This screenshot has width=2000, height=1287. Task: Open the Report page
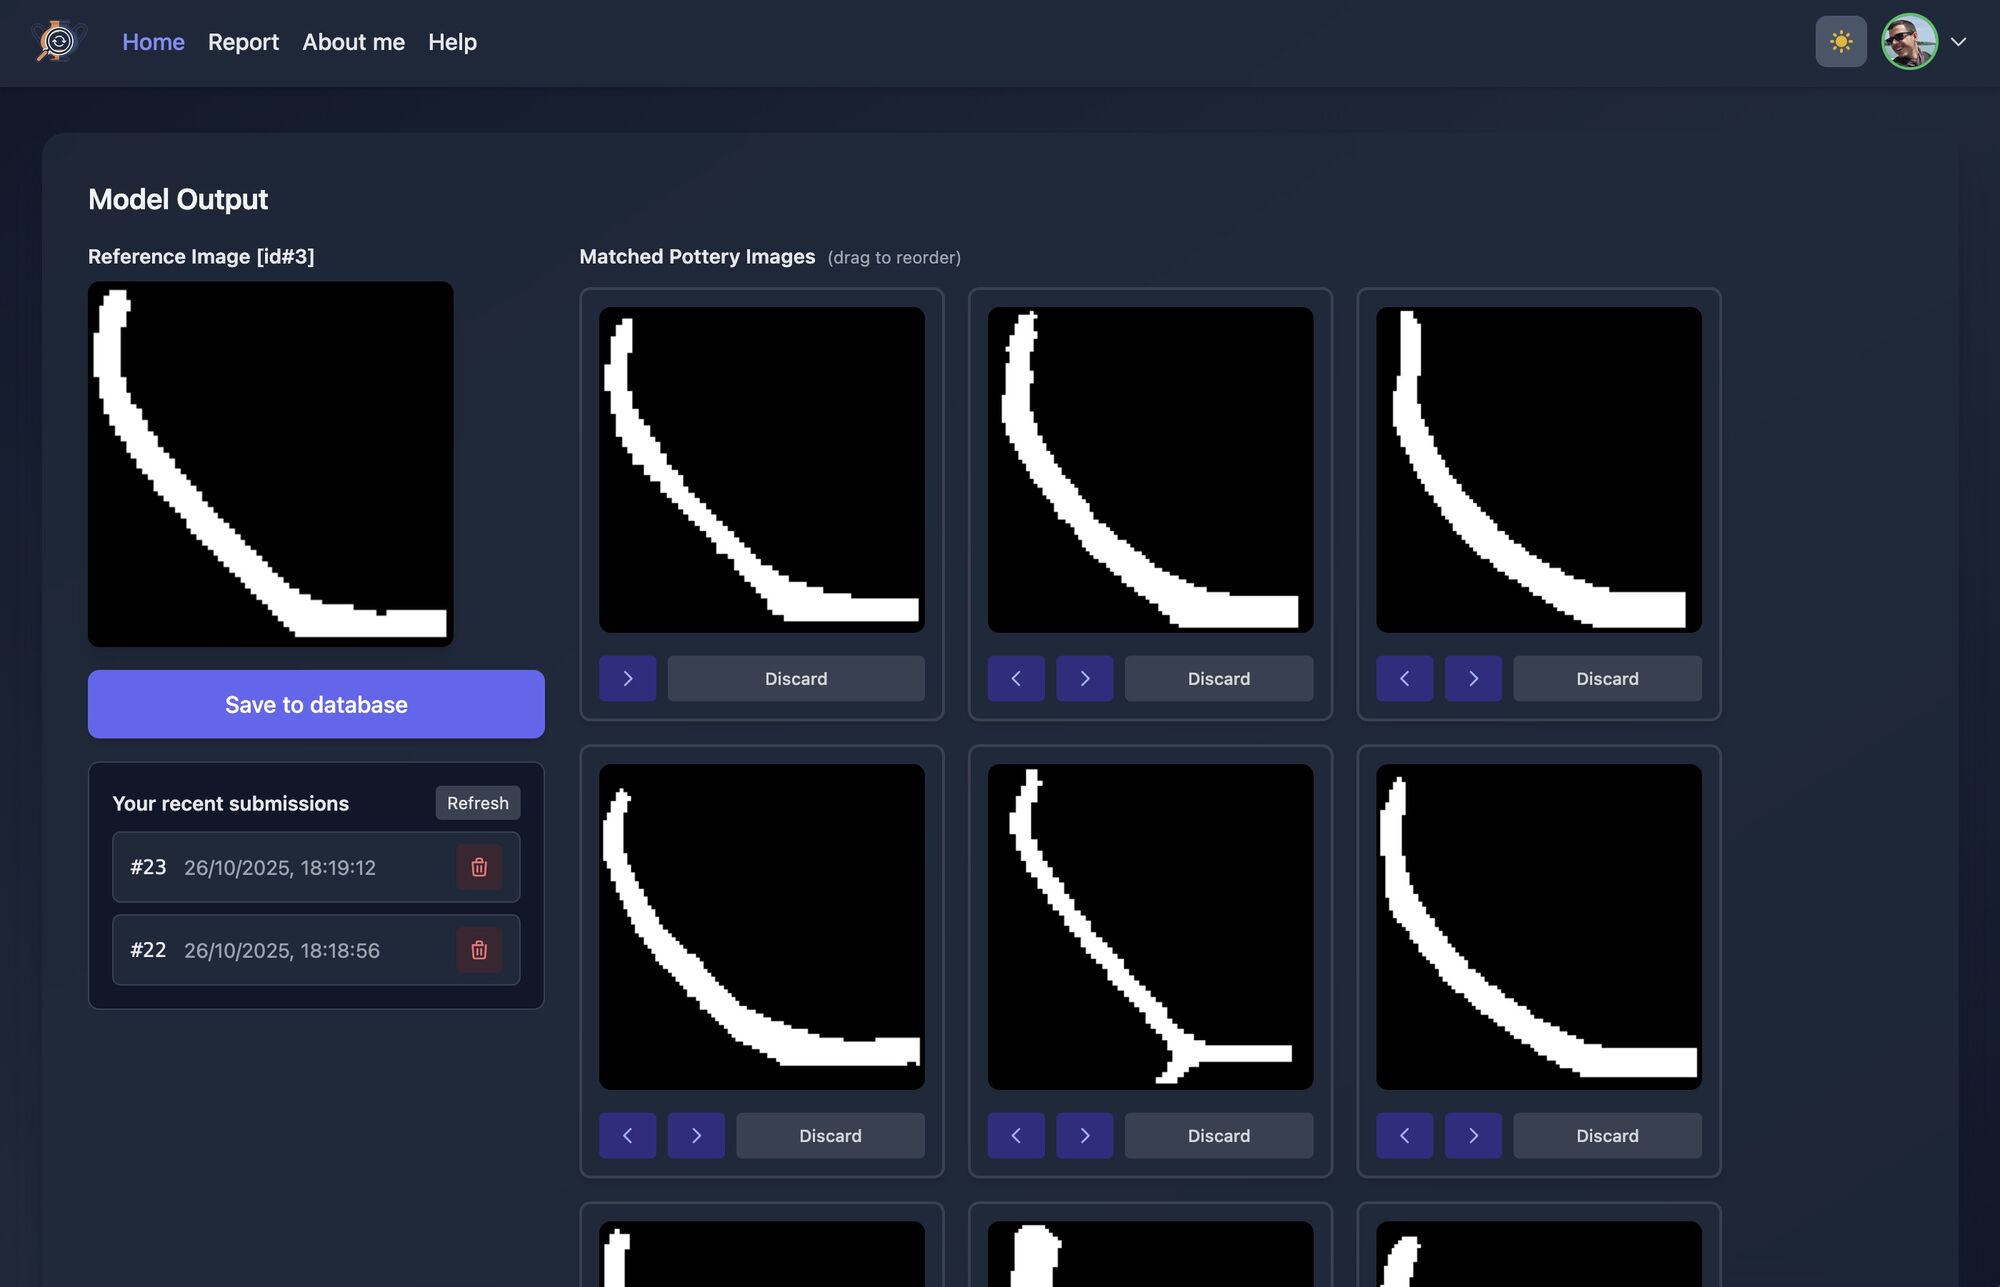[243, 42]
